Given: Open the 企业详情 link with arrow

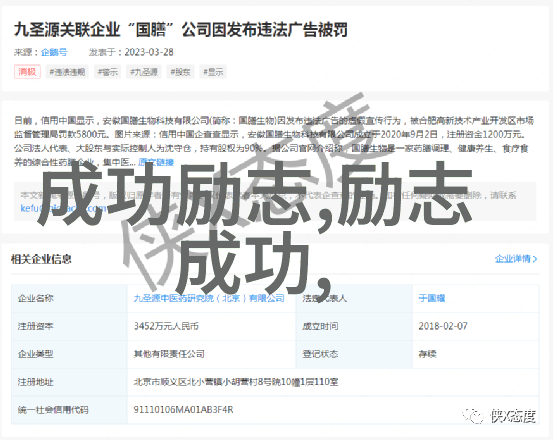Looking at the screenshot, I should (x=516, y=259).
